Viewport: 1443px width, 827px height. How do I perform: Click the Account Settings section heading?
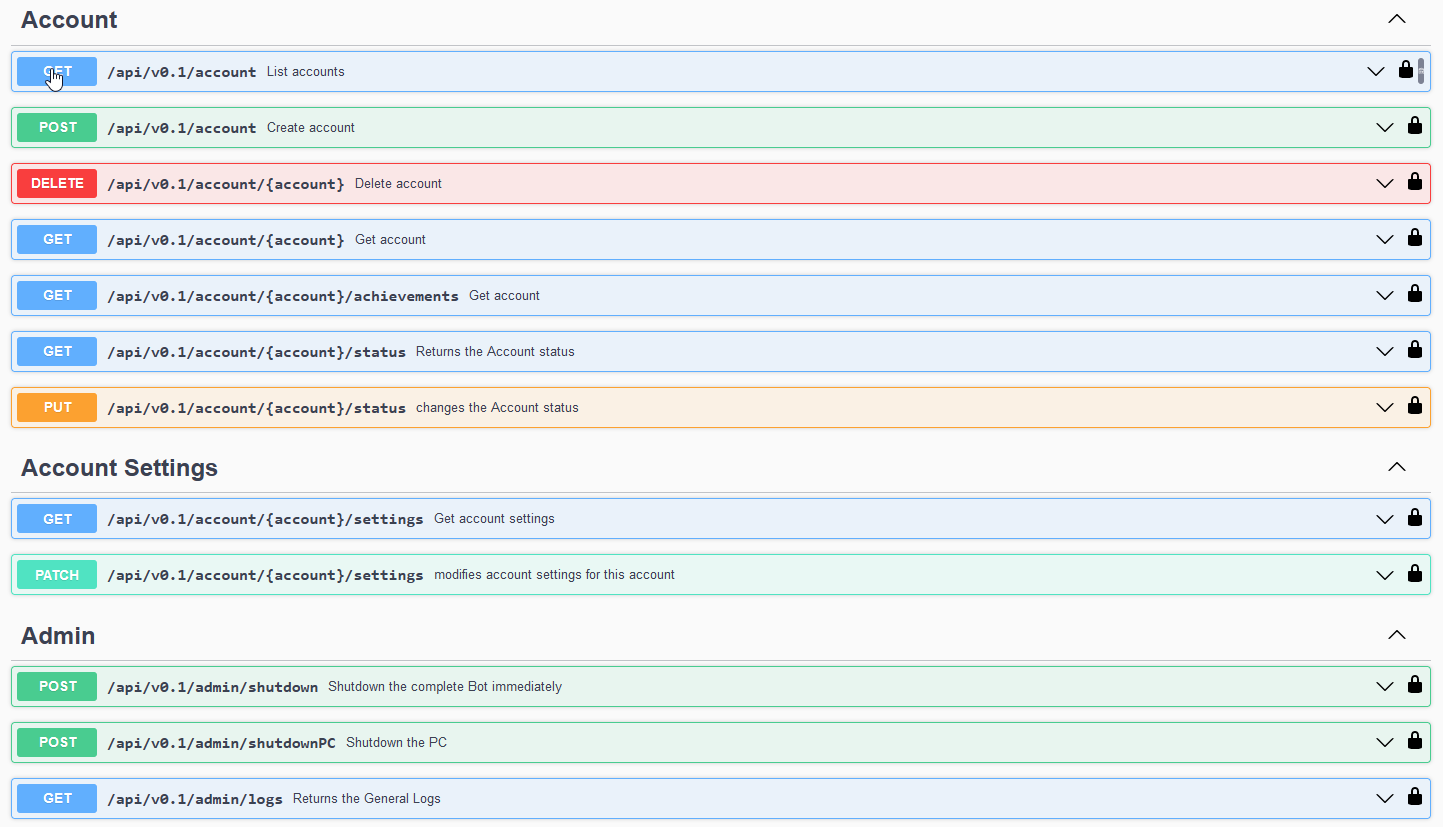(x=119, y=467)
